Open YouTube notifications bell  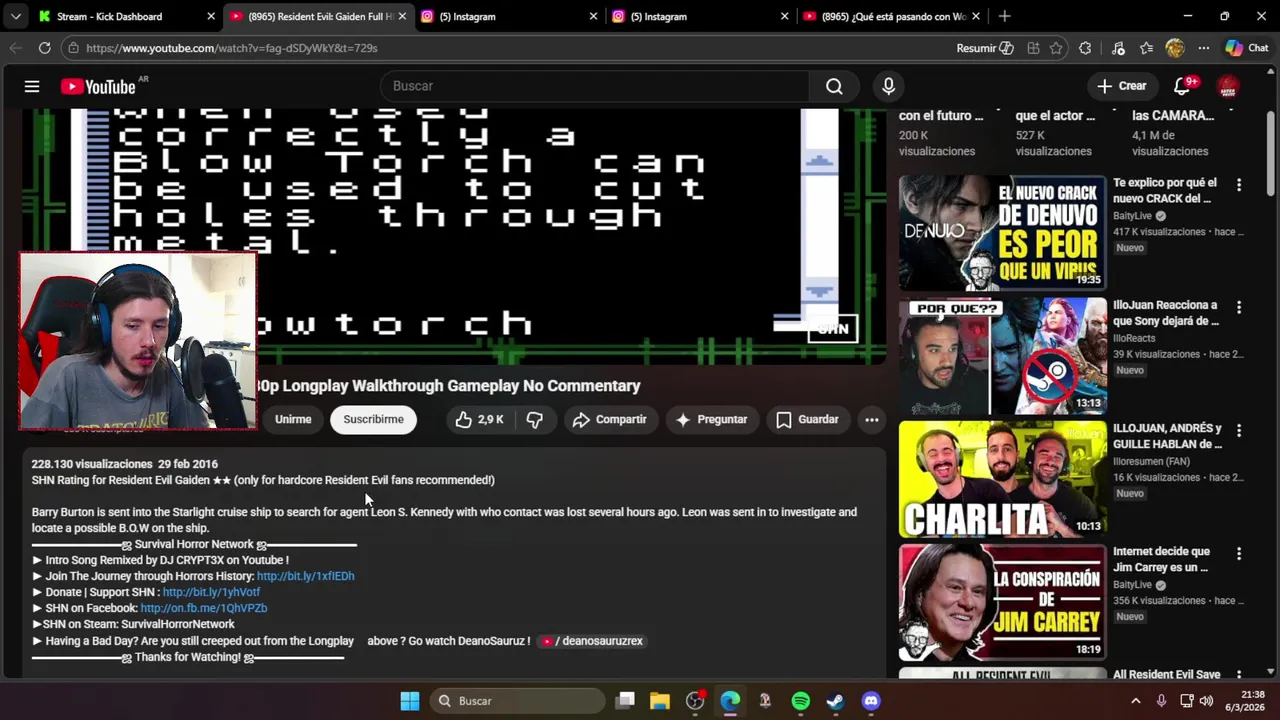point(1182,86)
